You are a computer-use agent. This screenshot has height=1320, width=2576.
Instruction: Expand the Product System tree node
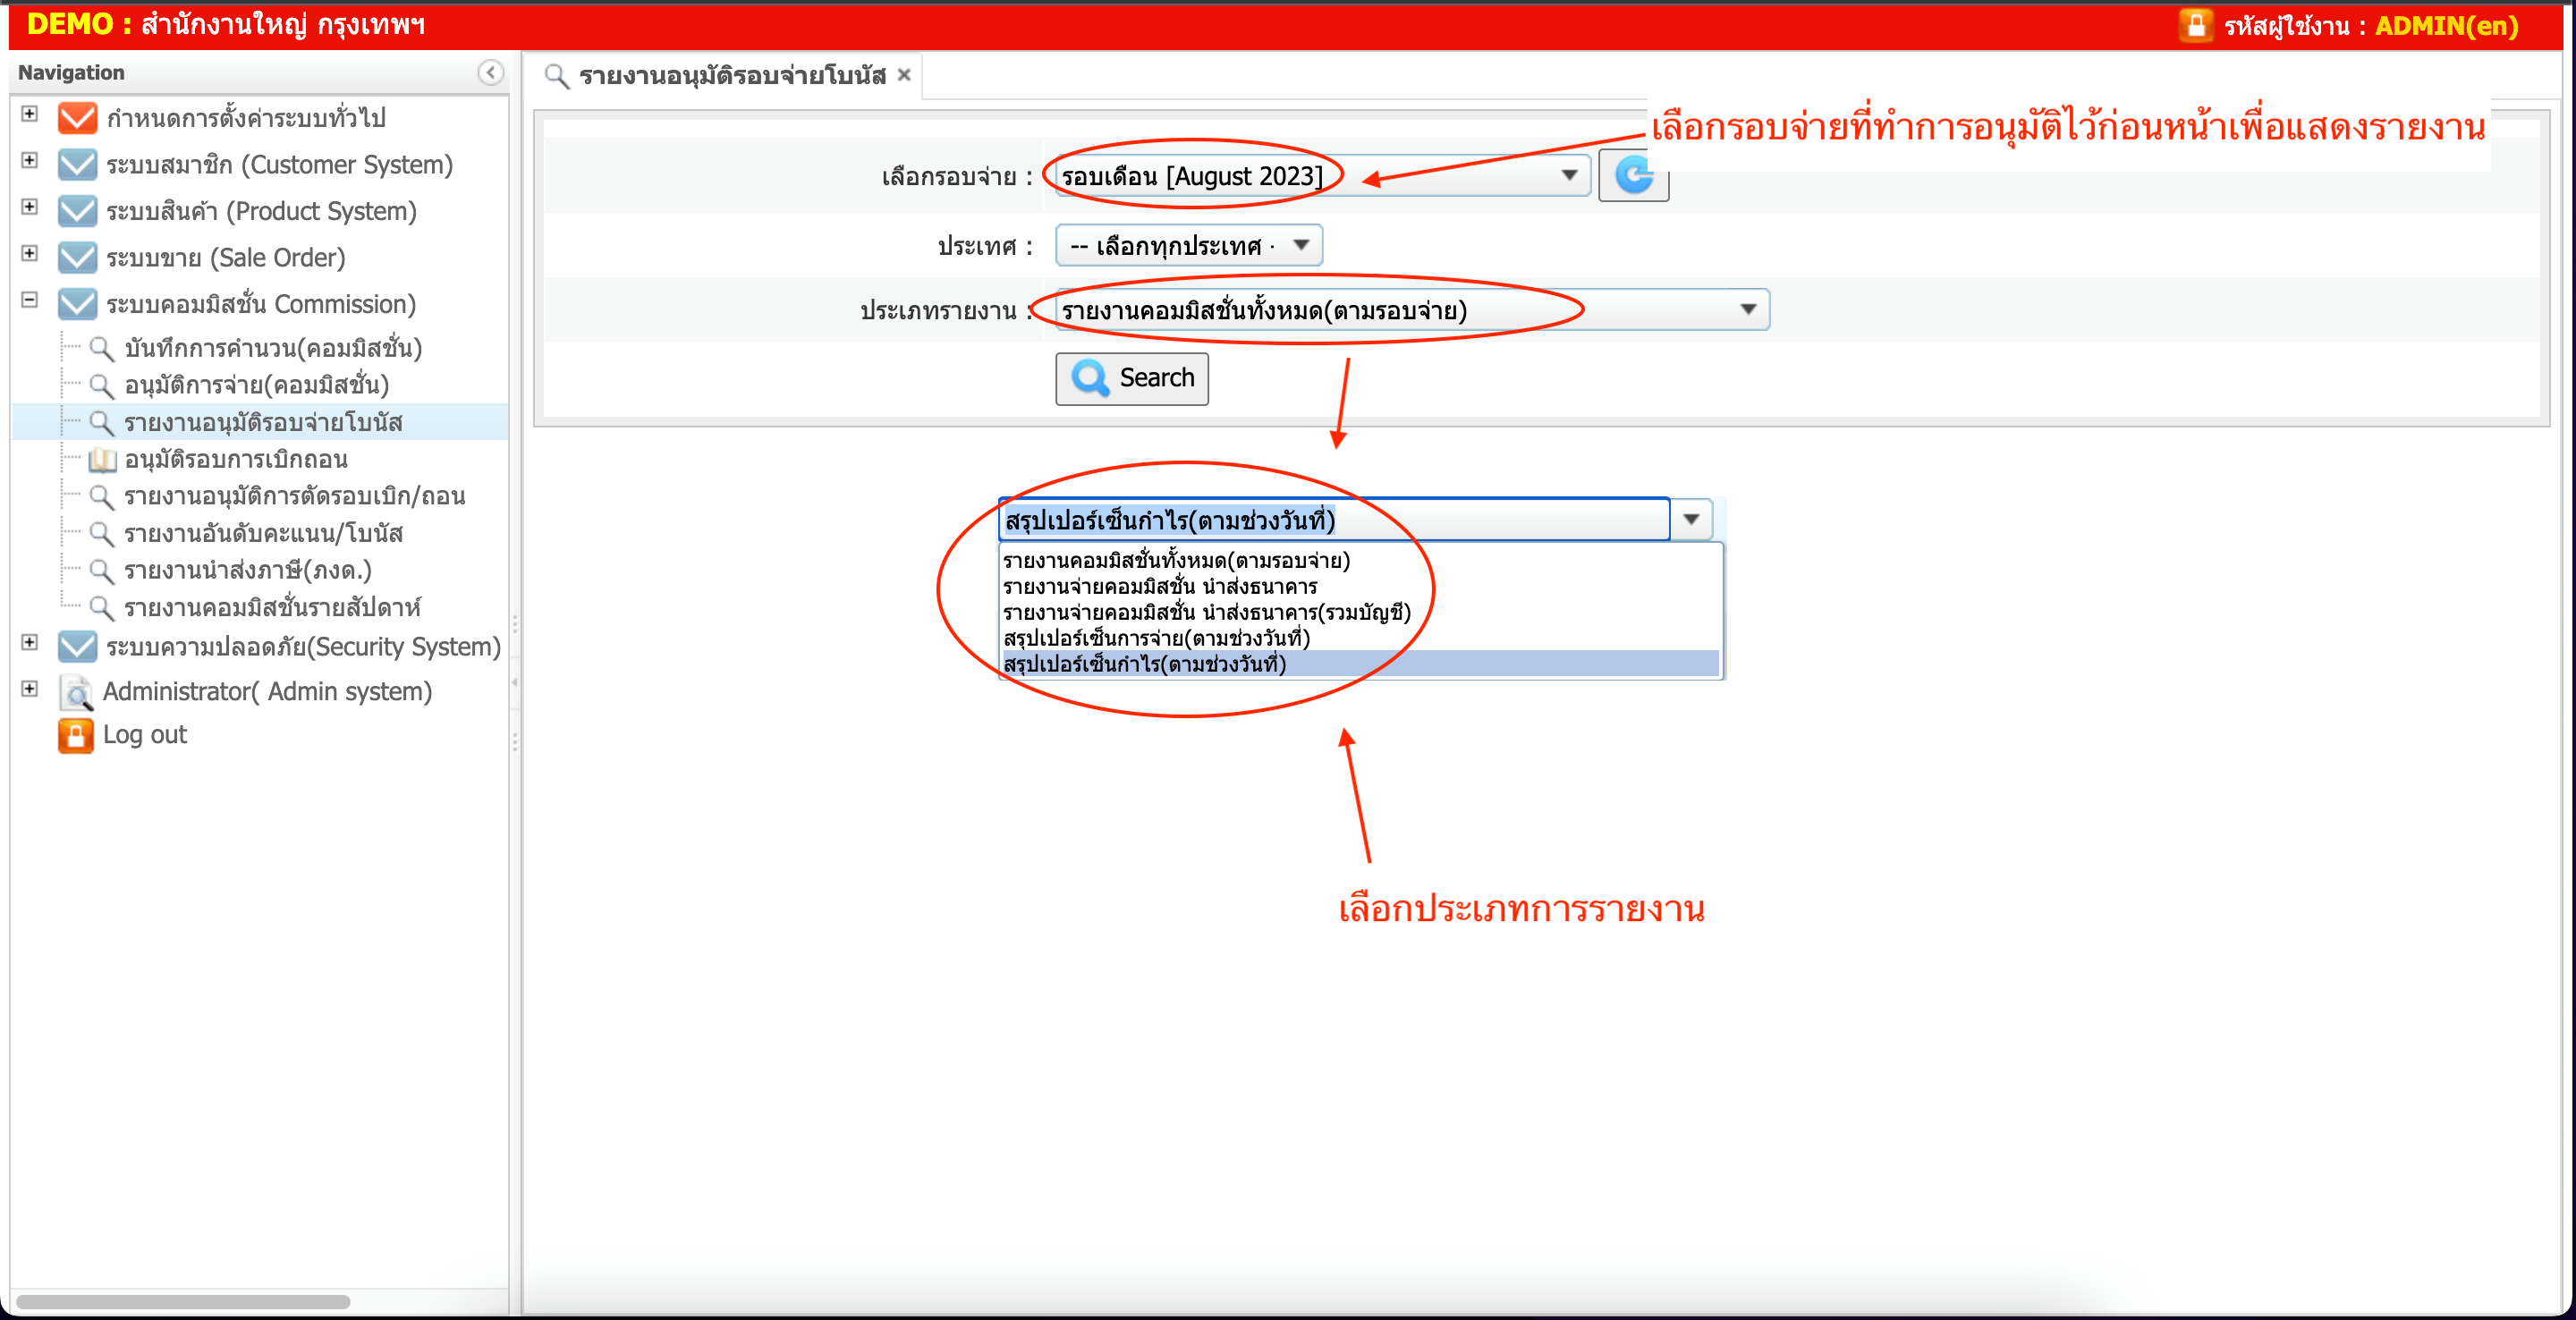point(29,207)
